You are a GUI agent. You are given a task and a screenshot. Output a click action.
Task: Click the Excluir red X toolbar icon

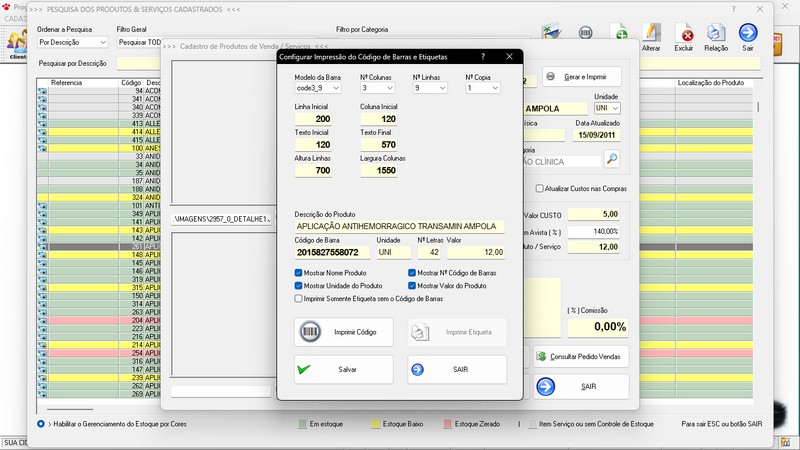tap(684, 34)
